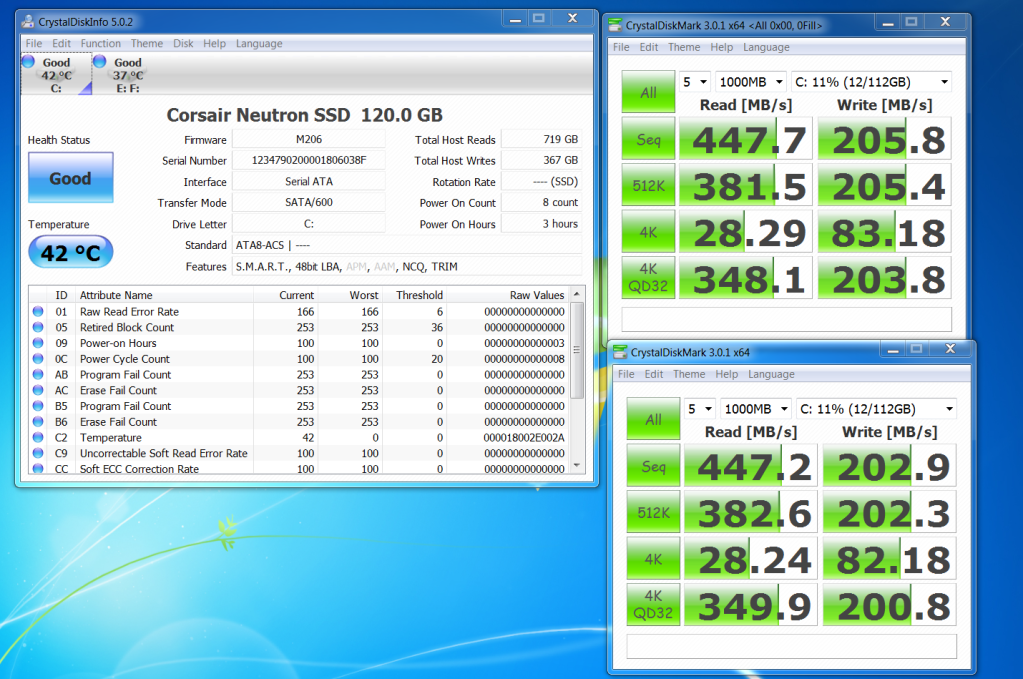Screen dimensions: 1023x679
Task: Click the Raw Values column header
Action: [508, 295]
